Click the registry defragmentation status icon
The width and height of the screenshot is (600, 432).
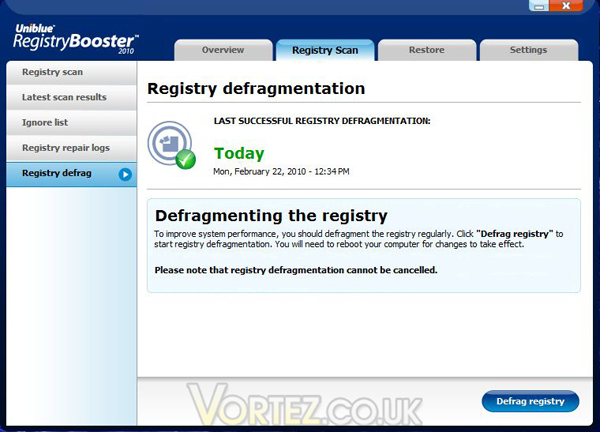point(171,145)
